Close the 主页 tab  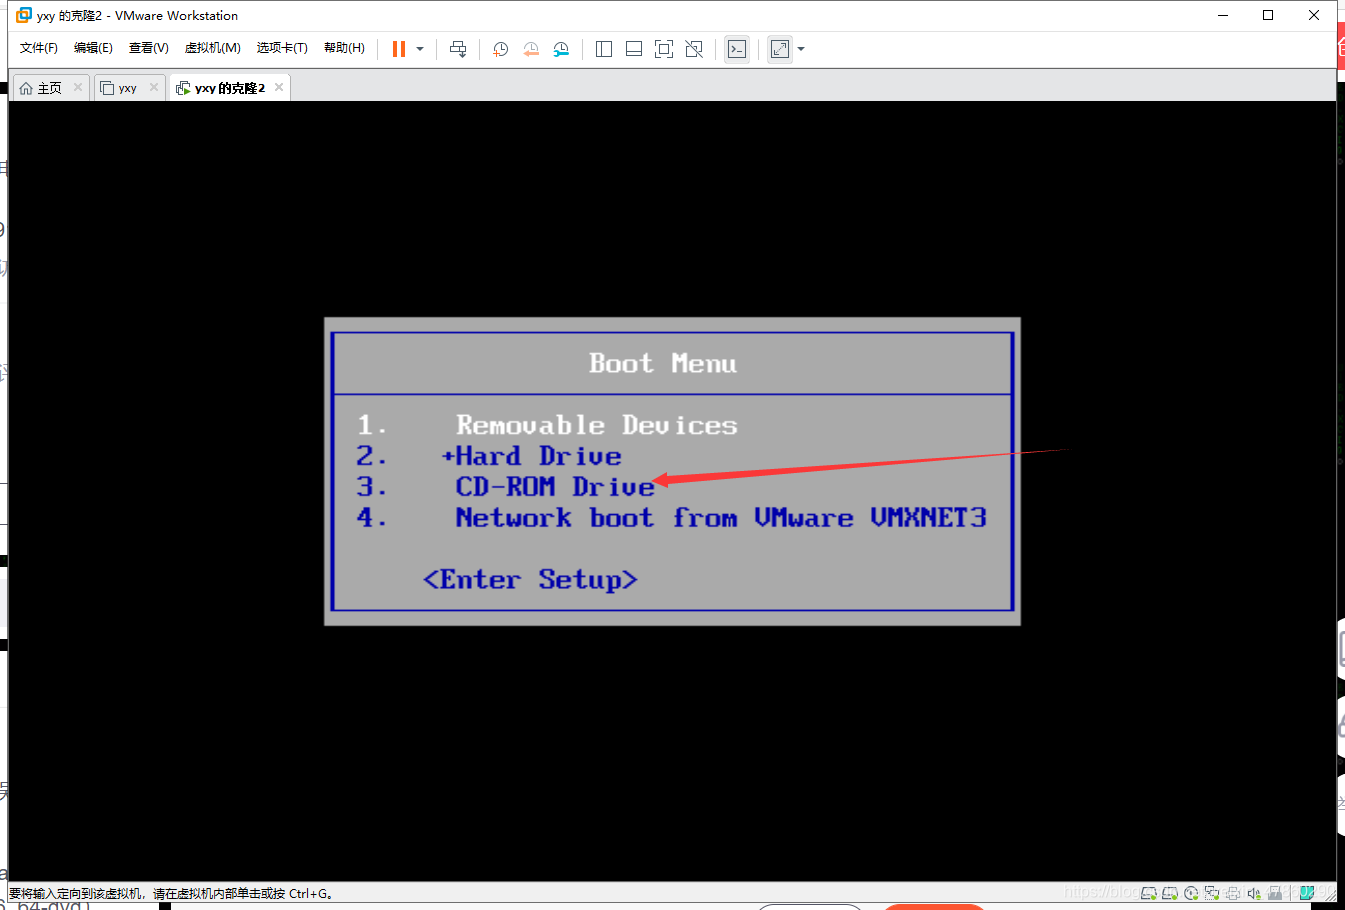coord(78,87)
